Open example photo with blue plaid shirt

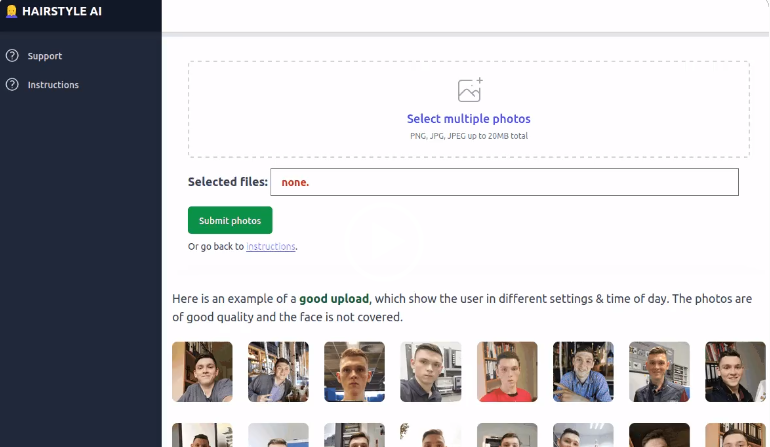click(583, 372)
